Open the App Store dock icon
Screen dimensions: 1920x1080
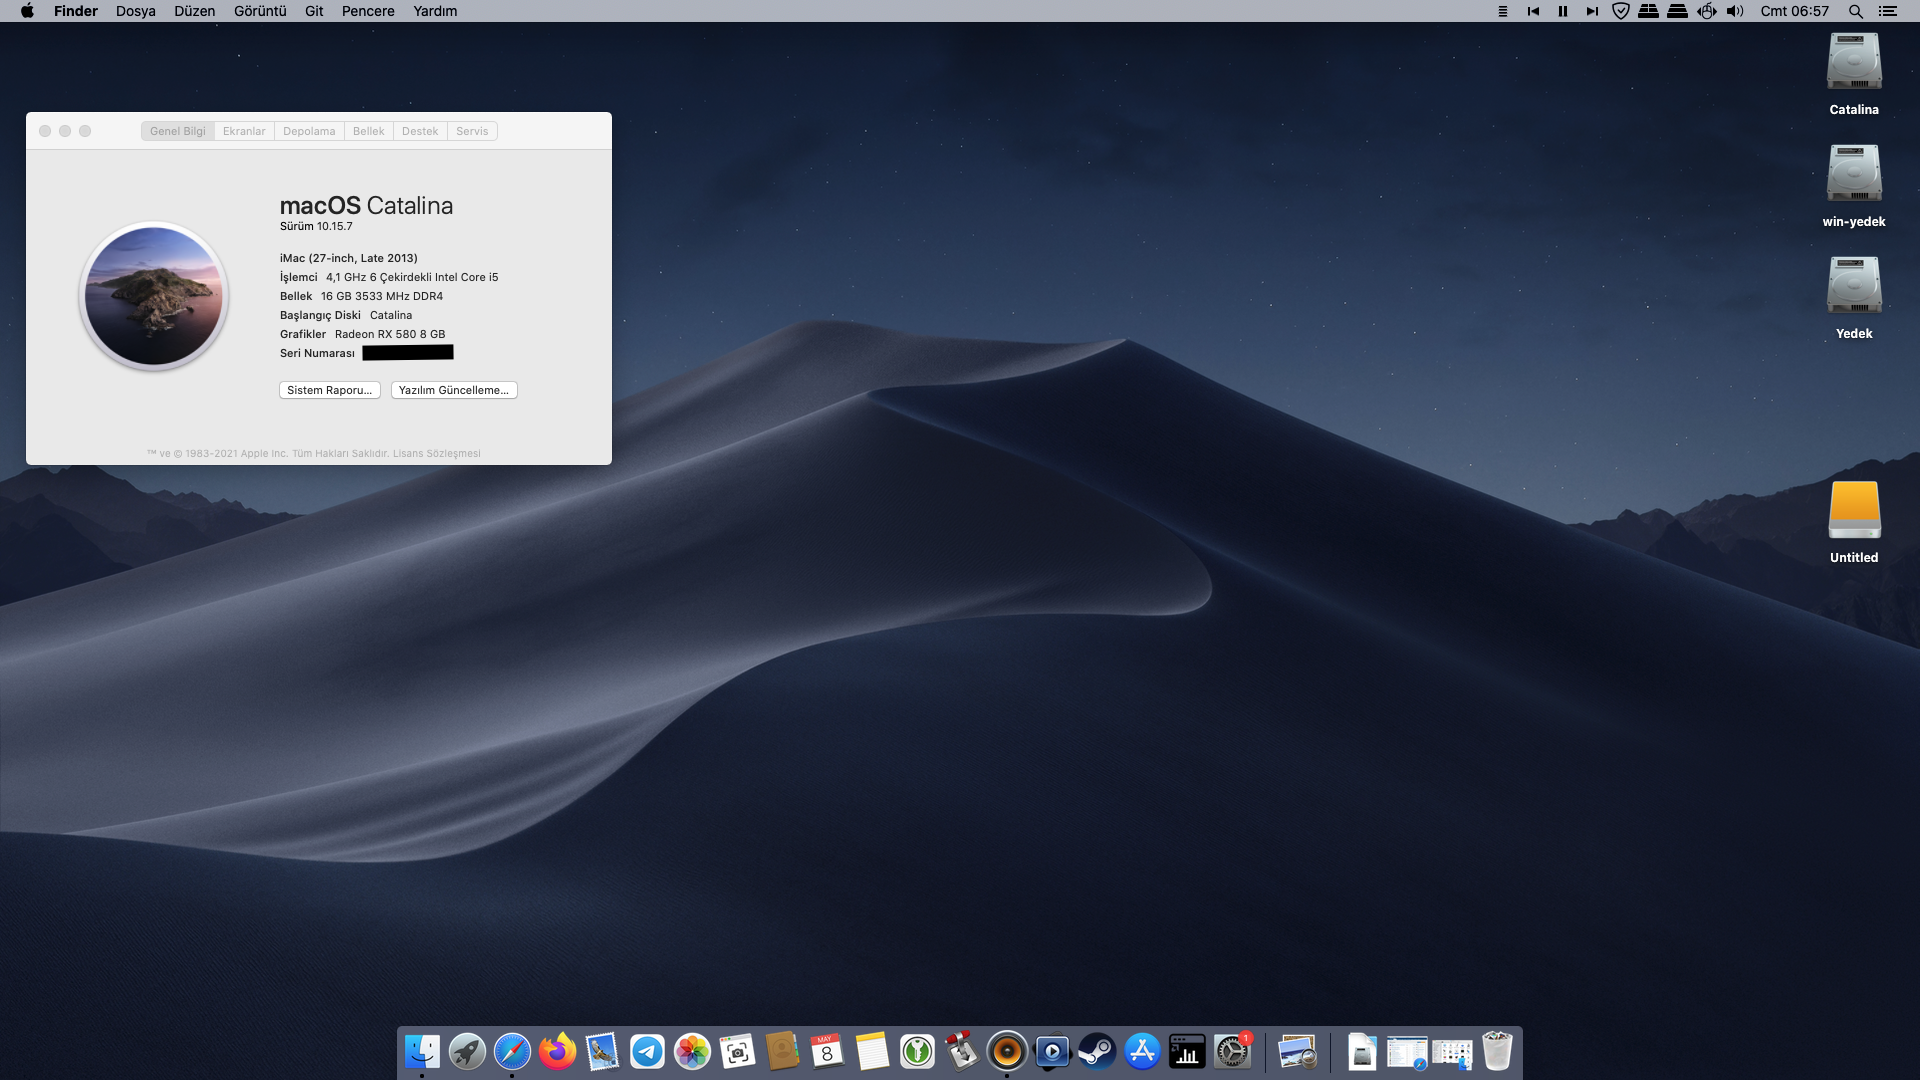click(1142, 1052)
